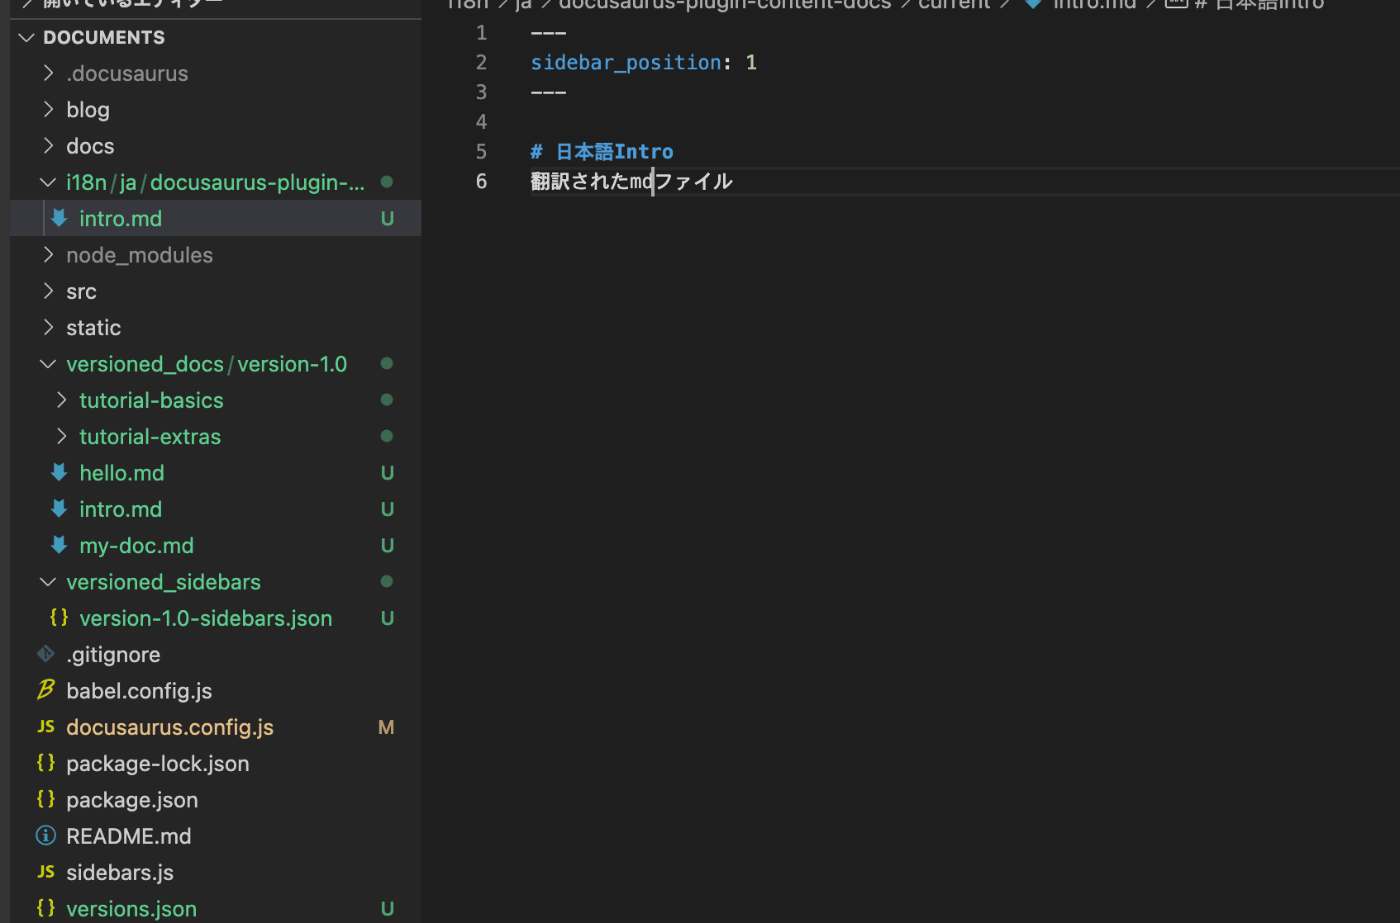Click the versions.json braces icon
The width and height of the screenshot is (1400, 923).
point(46,908)
